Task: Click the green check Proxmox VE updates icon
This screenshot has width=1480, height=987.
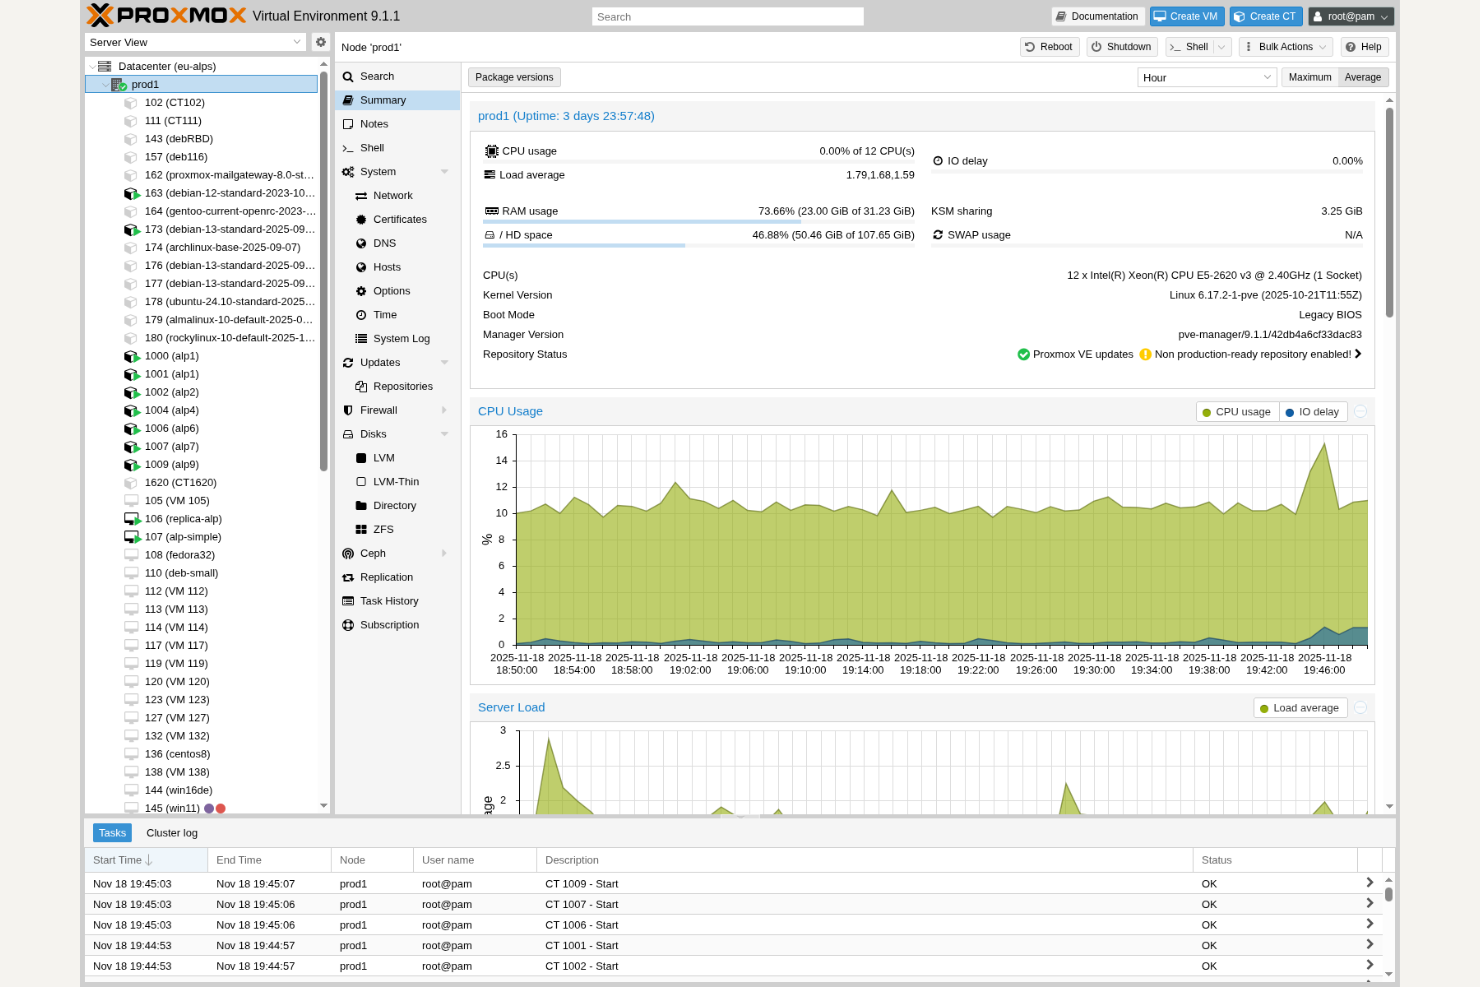Action: click(x=1023, y=354)
